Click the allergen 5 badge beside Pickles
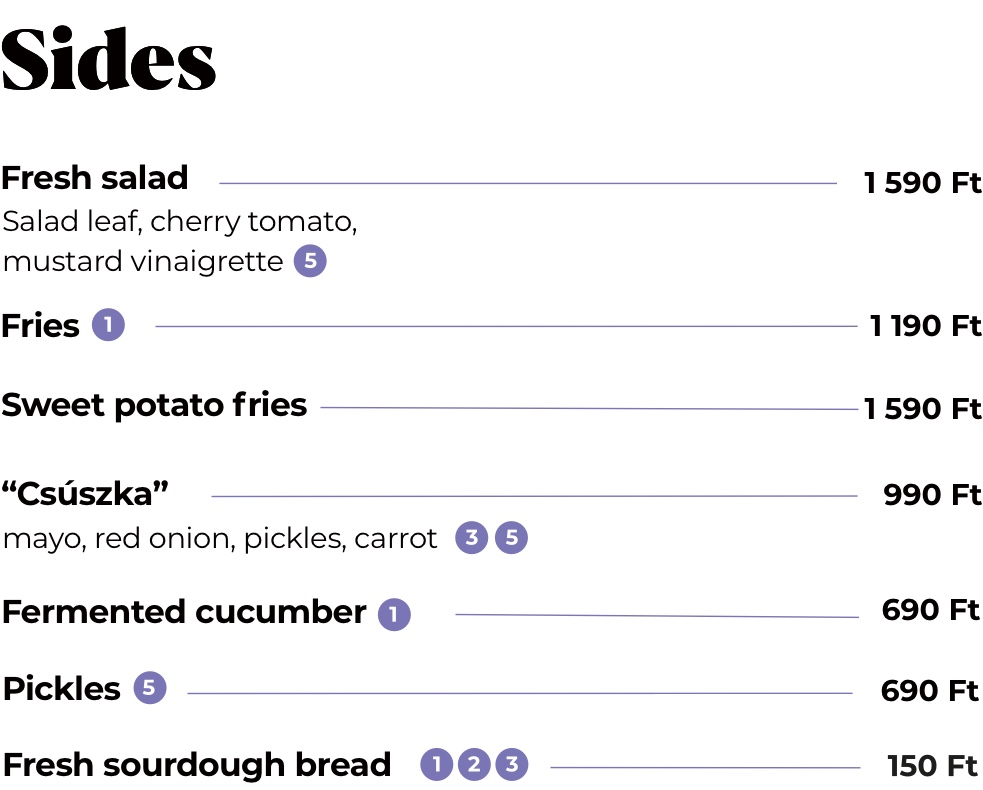The height and width of the screenshot is (790, 983). coord(150,688)
